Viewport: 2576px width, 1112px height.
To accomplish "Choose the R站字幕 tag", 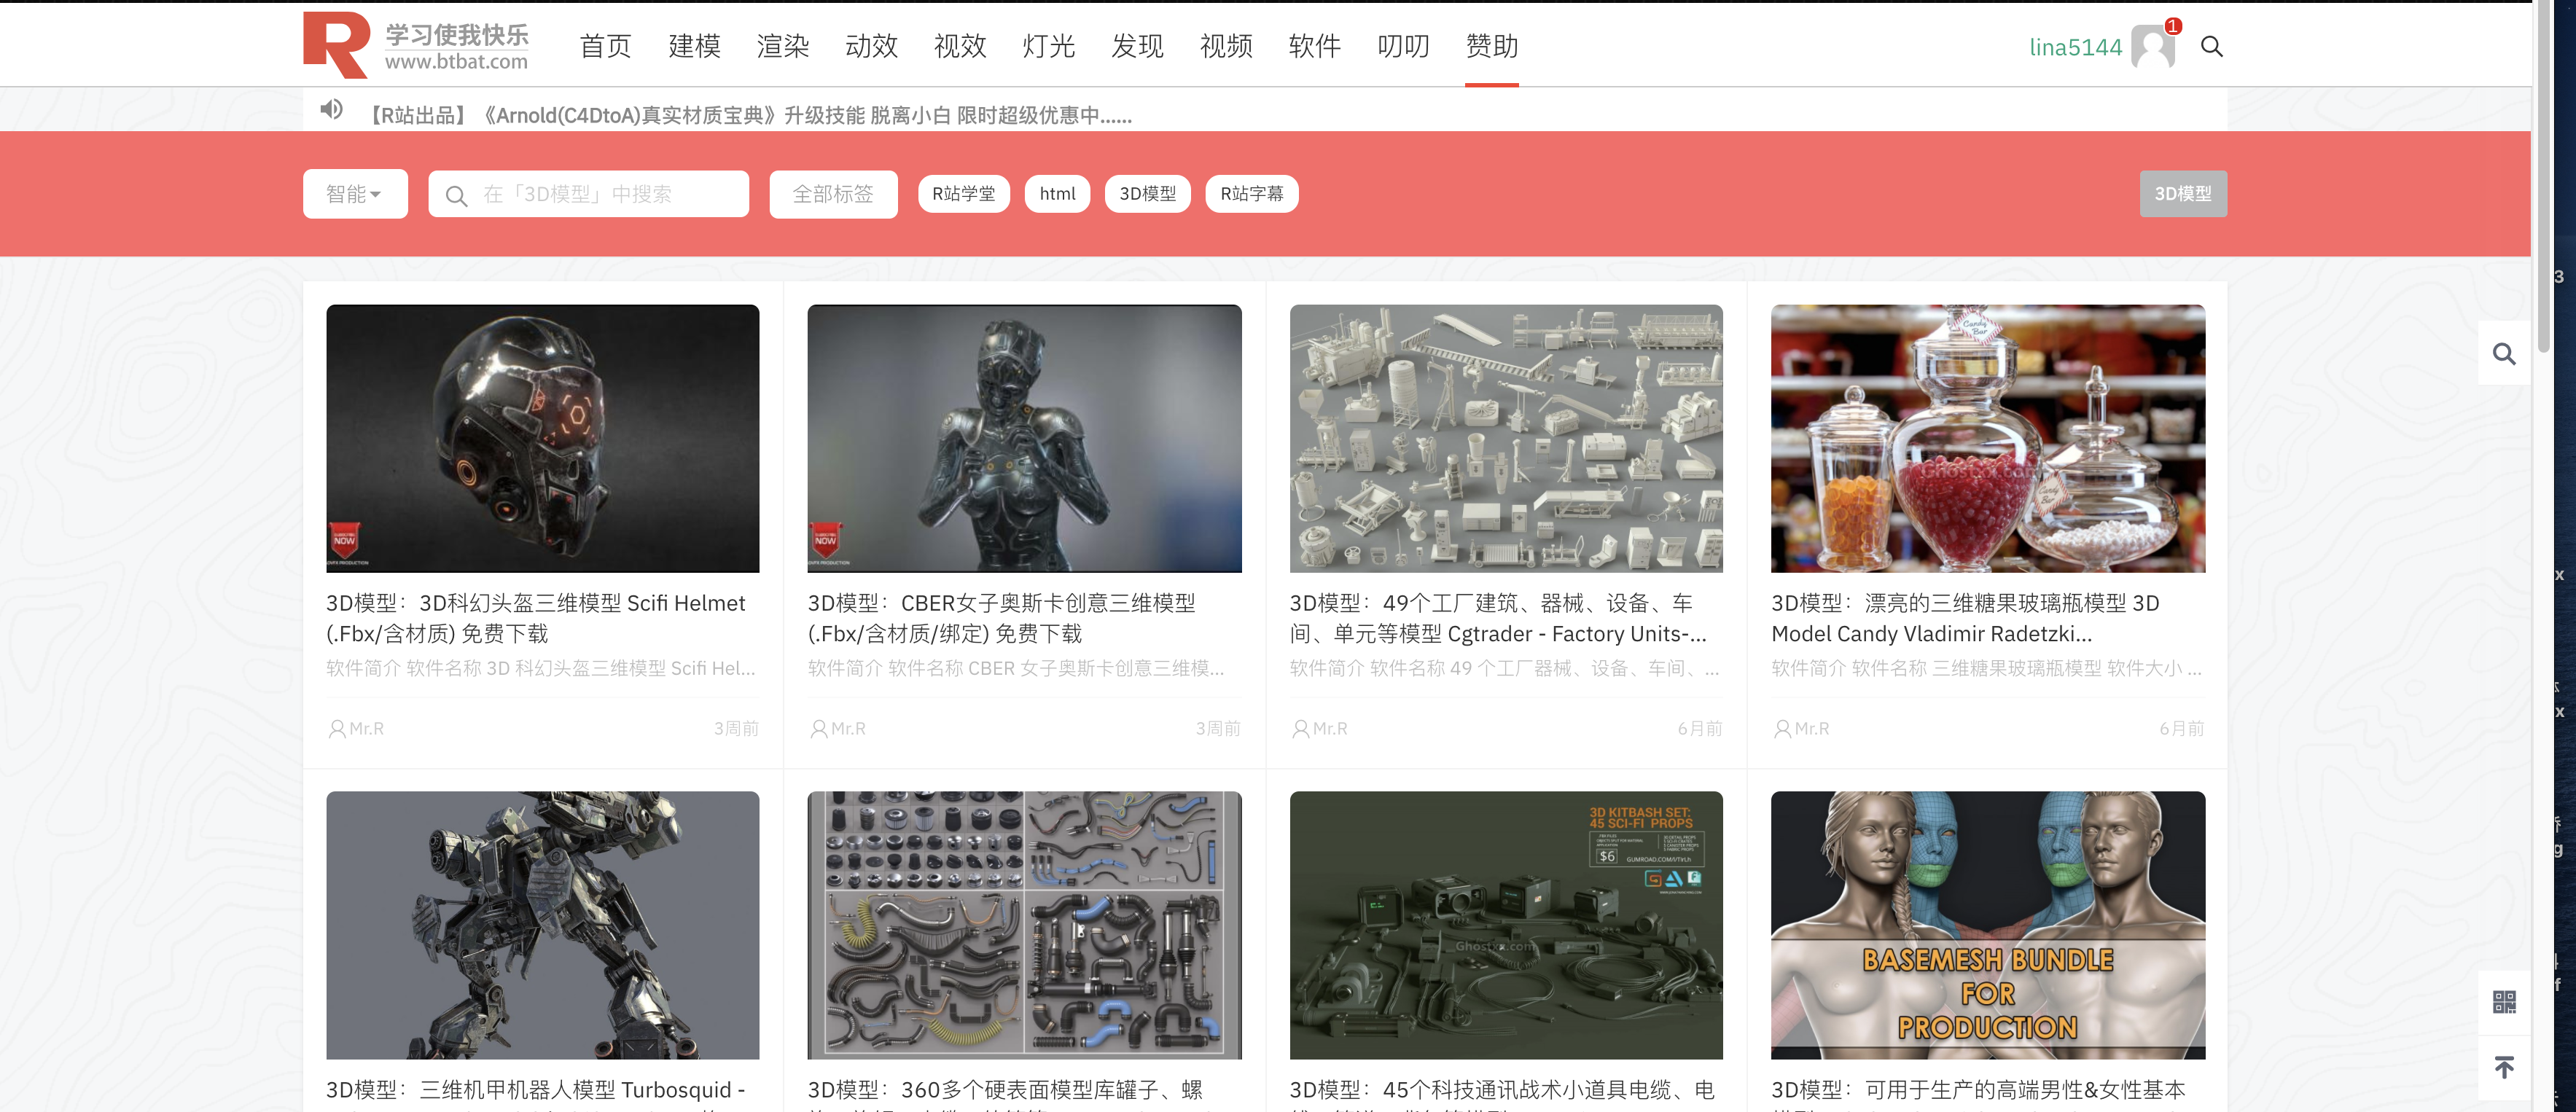I will [x=1252, y=194].
